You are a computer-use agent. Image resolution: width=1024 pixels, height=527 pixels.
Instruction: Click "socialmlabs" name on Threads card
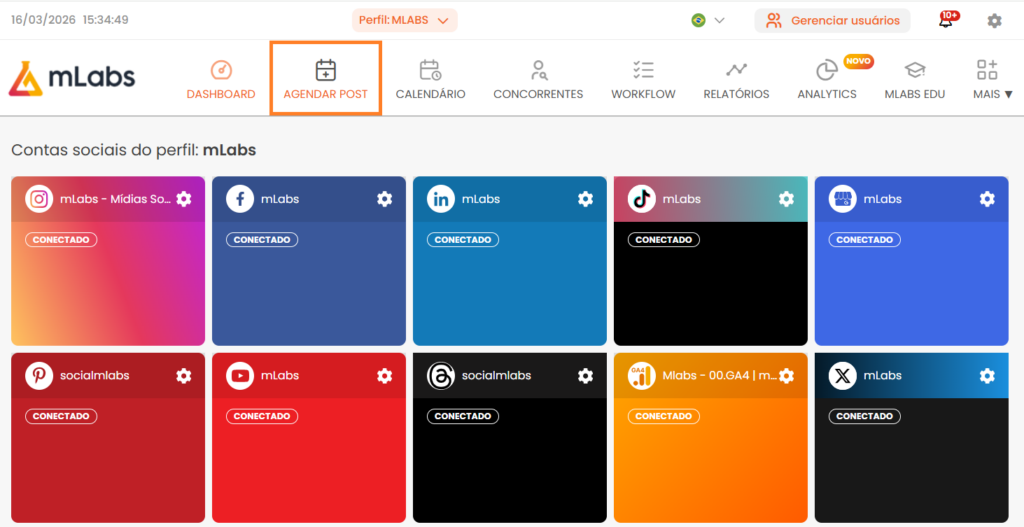496,375
